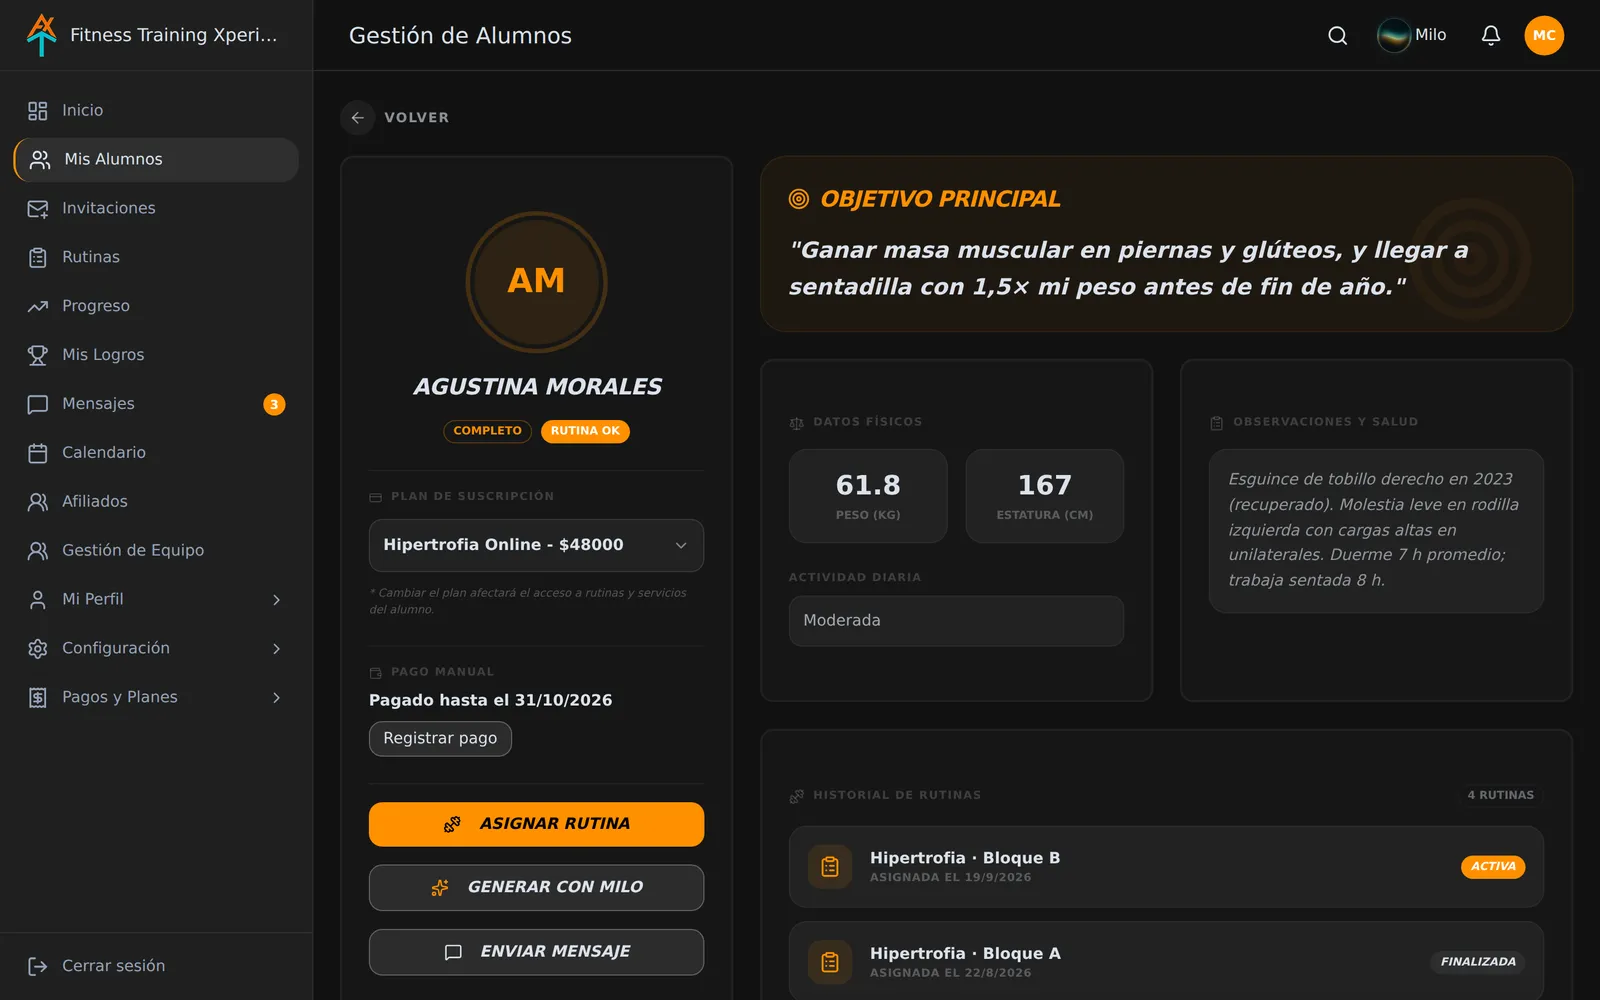Screen dimensions: 1600x1000
Task: Click the search magnifier icon
Action: 1337,36
